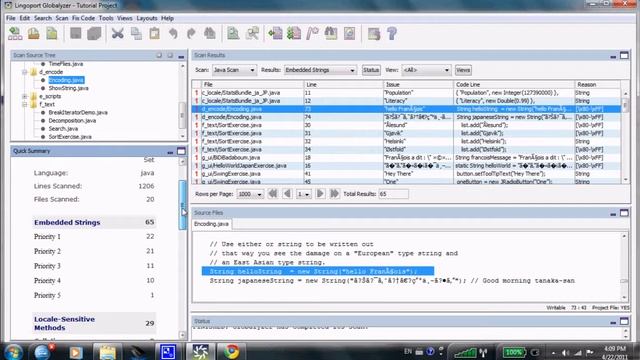The width and height of the screenshot is (640, 360).
Task: Collapse the f_text folder
Action: click(24, 104)
